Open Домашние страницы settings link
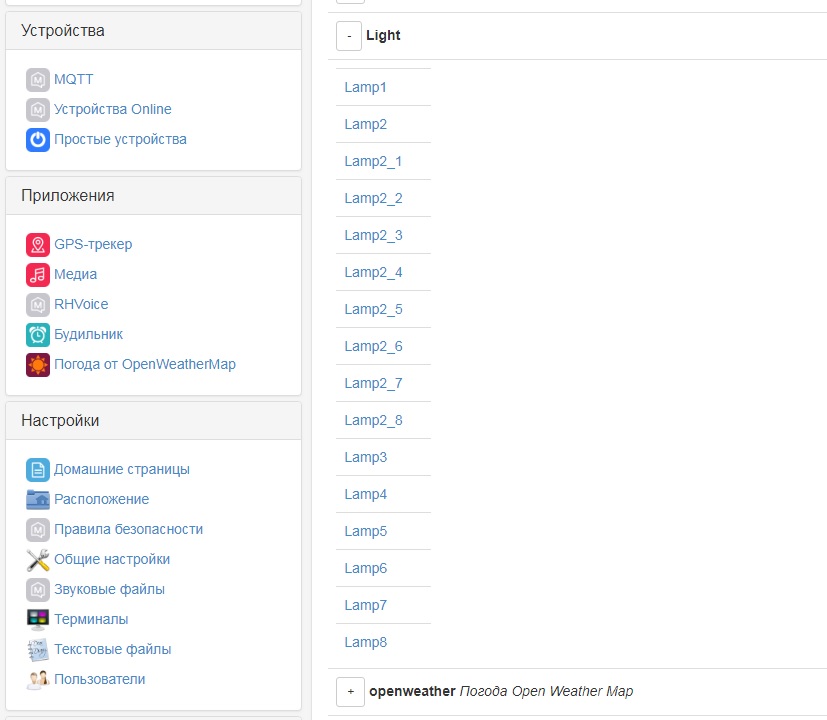The image size is (827, 720). pyautogui.click(x=122, y=469)
